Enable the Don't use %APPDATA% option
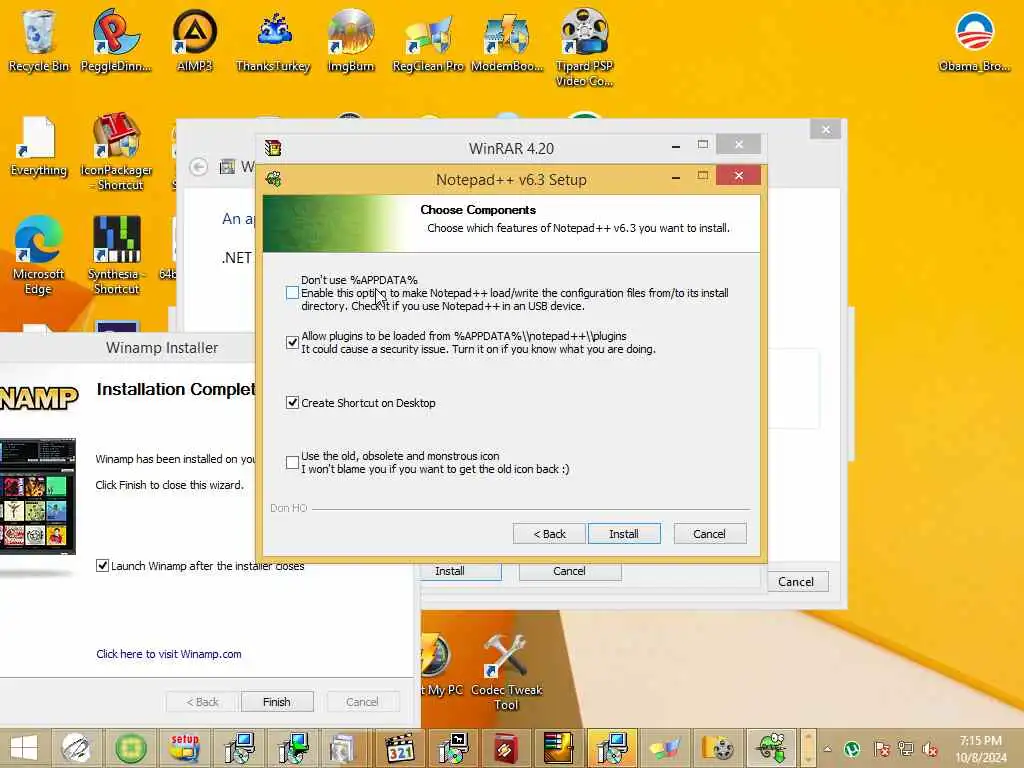1024x768 pixels. 293,293
